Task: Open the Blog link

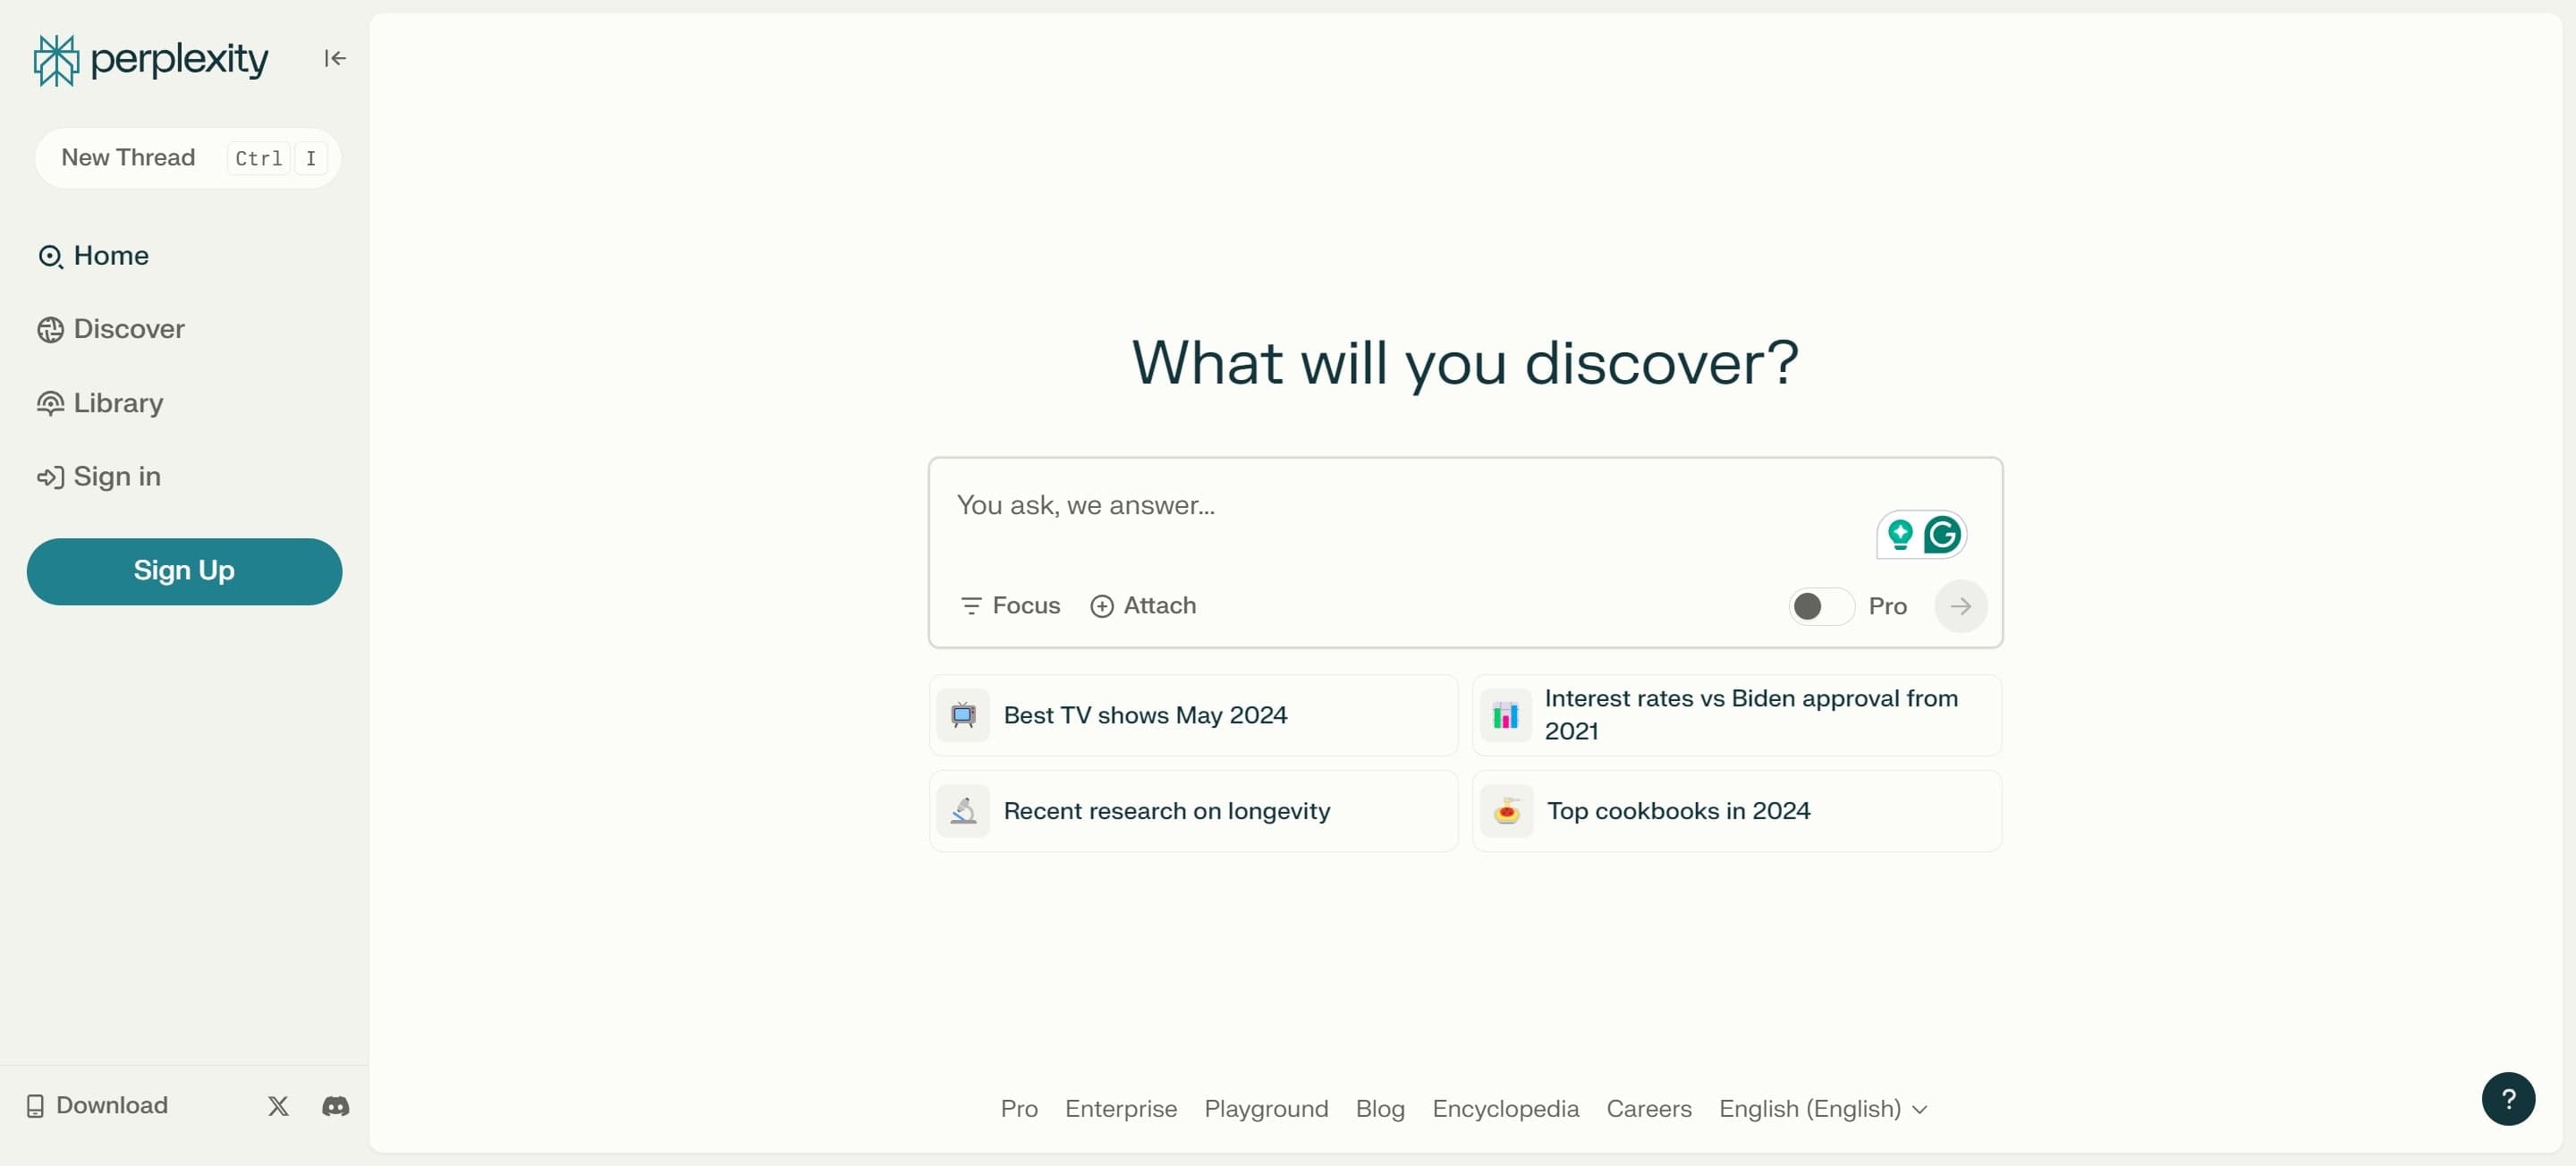Action: pos(1380,1109)
